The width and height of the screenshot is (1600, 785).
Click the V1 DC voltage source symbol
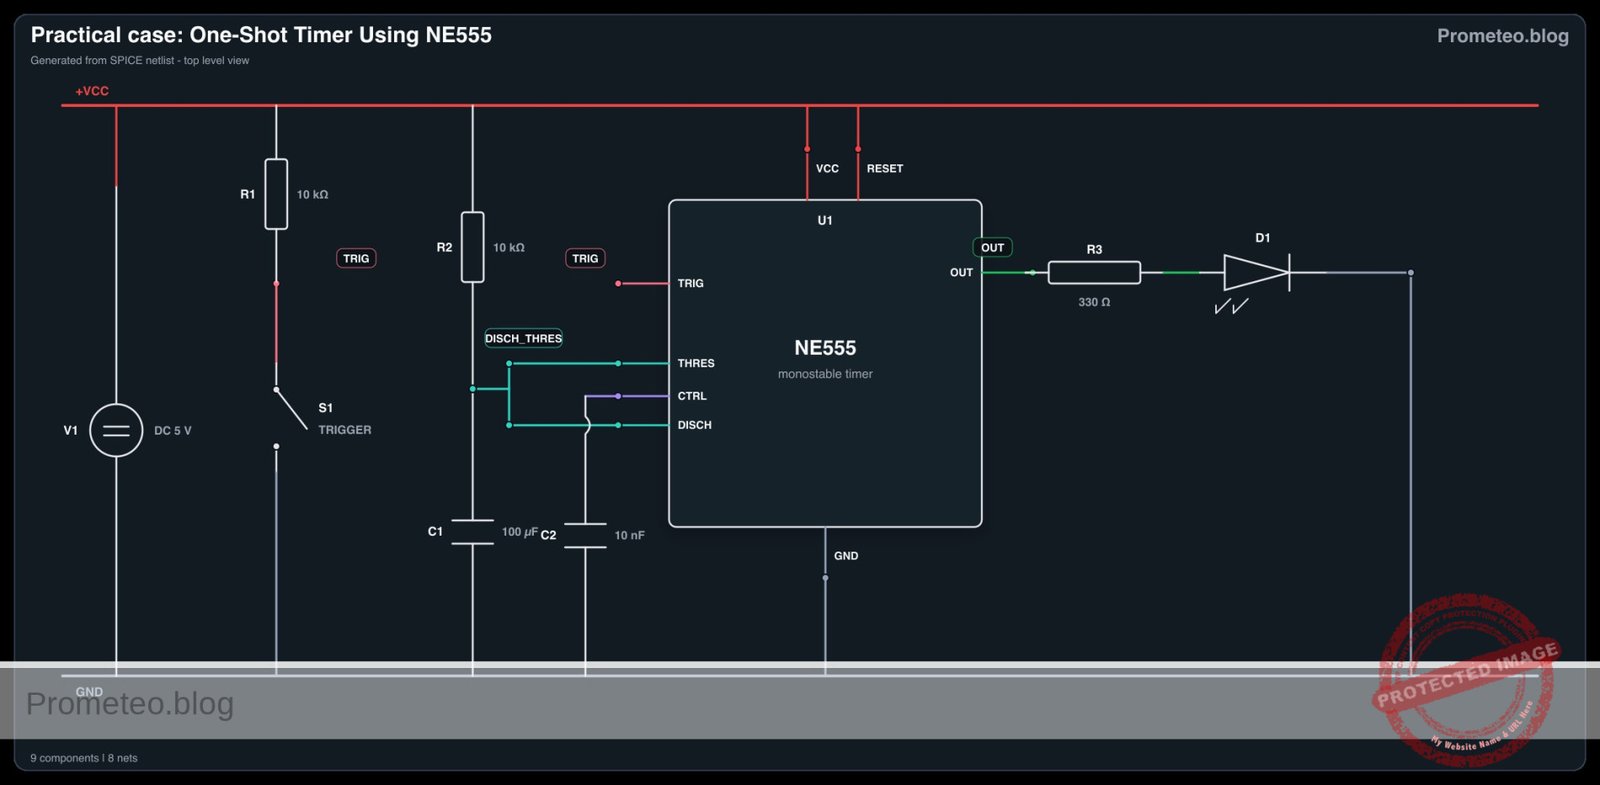pos(116,430)
